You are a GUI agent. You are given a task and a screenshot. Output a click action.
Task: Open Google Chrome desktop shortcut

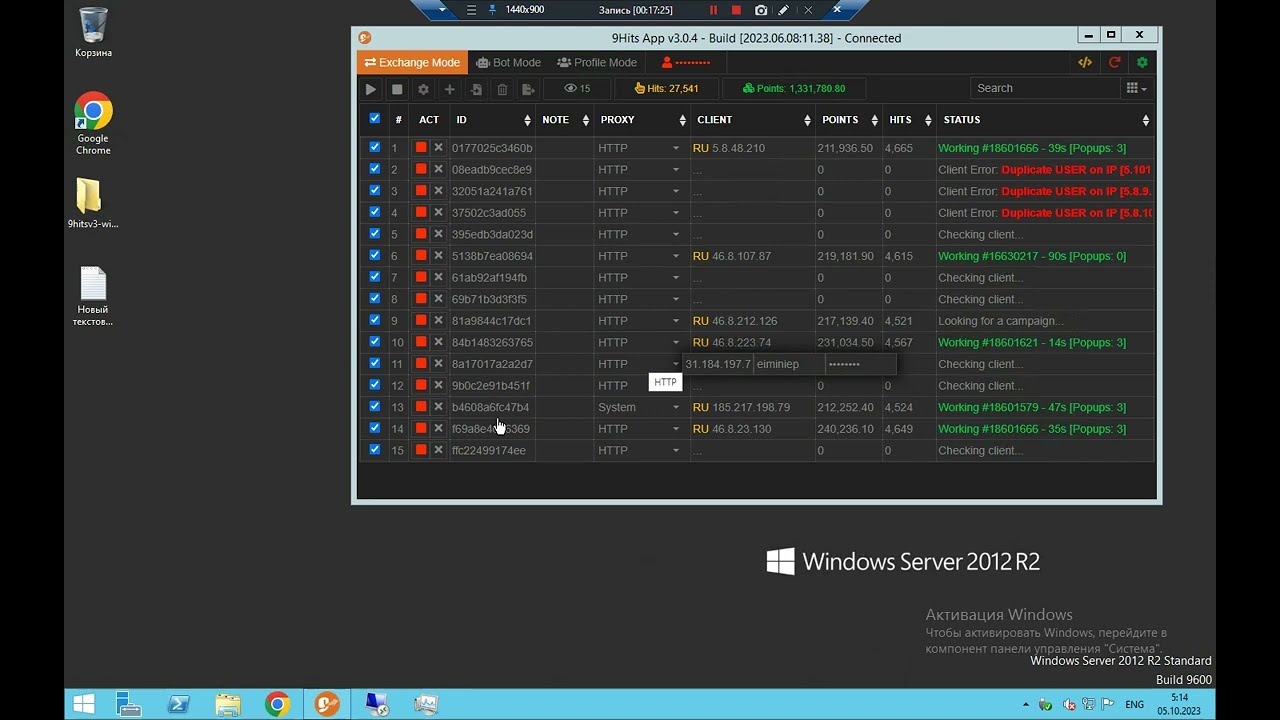93,124
